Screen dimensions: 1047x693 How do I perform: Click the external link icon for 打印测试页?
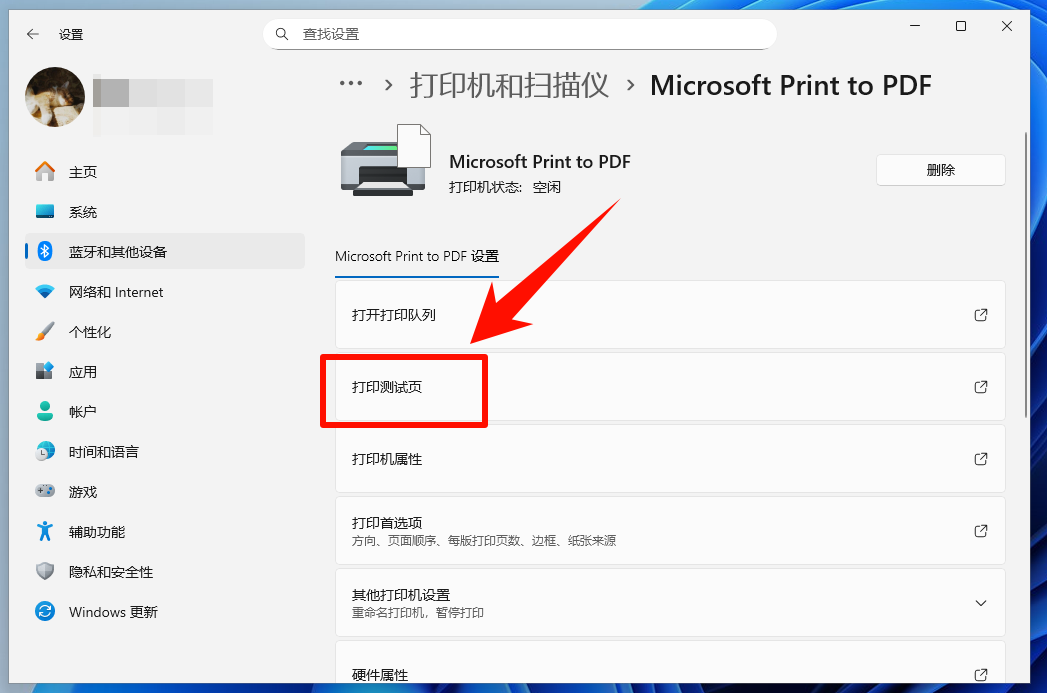click(980, 387)
